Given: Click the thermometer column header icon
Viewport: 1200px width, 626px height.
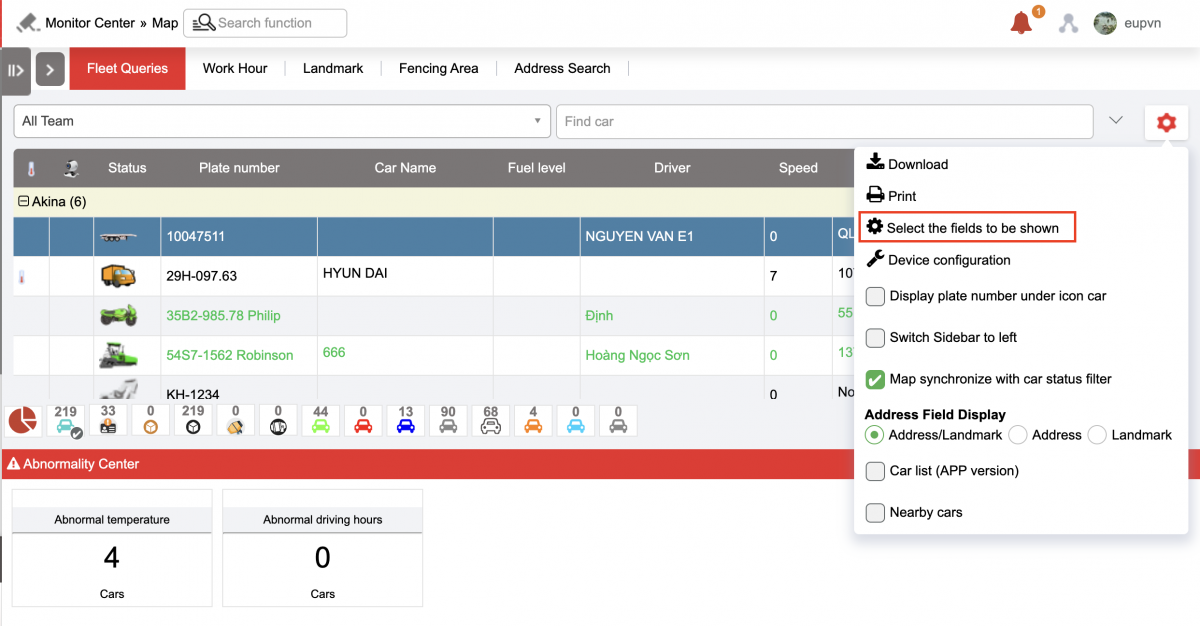Looking at the screenshot, I should pyautogui.click(x=31, y=168).
